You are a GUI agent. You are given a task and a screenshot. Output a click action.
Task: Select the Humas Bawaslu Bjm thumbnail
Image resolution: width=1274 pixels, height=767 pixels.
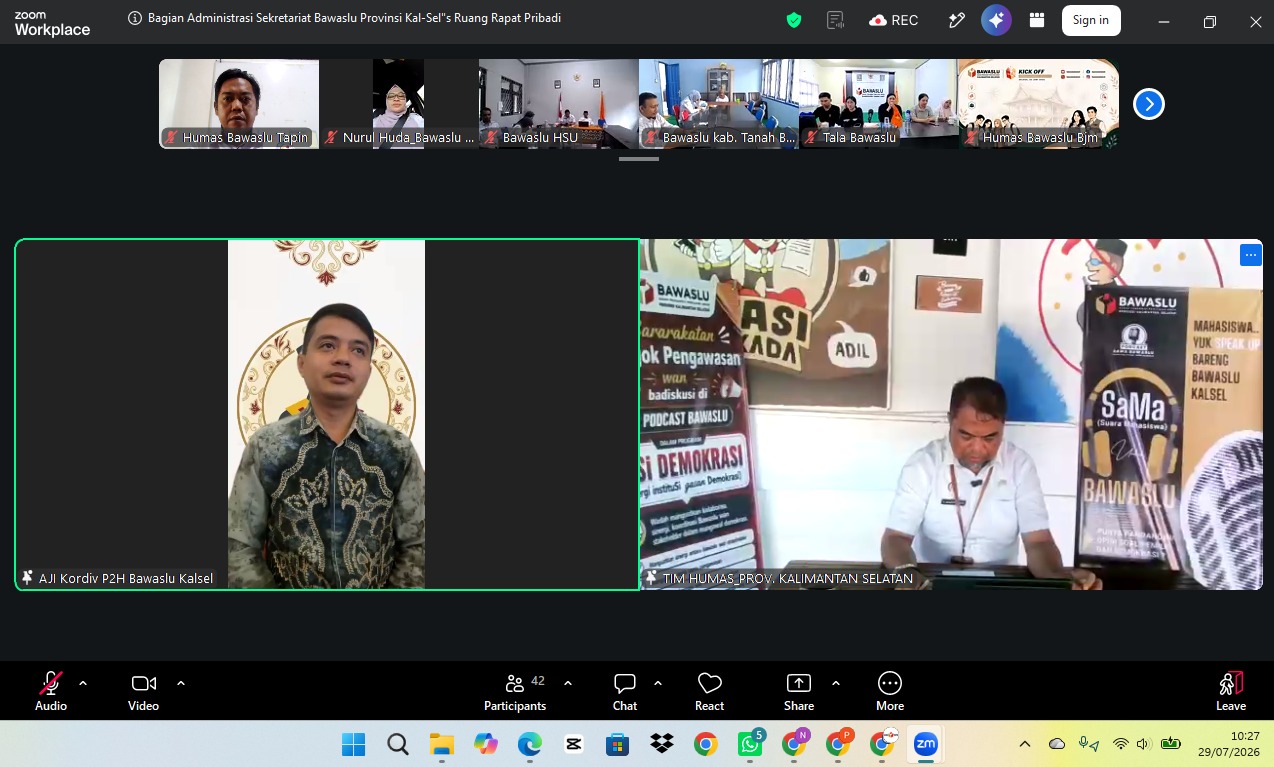1039,104
